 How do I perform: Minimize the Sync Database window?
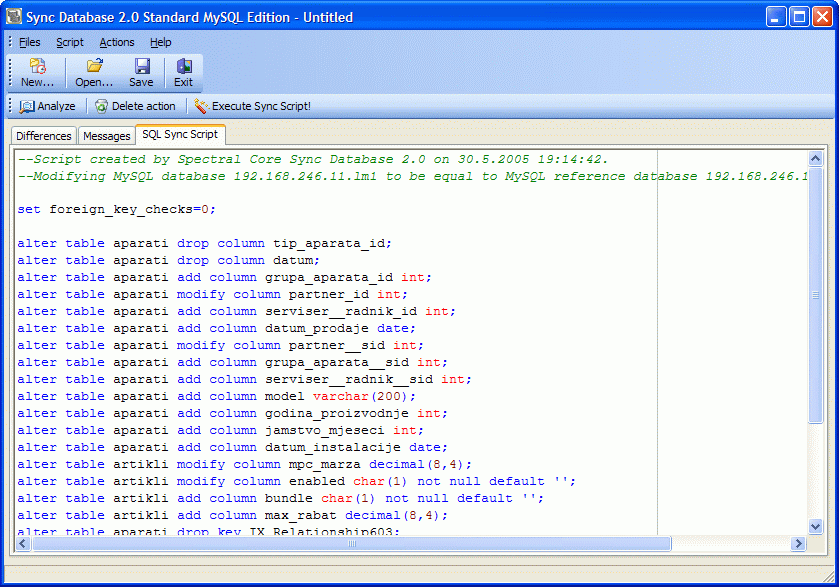775,17
